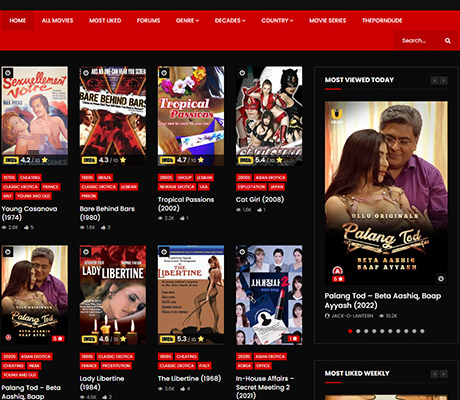Expand the Country dropdown menu

click(x=277, y=20)
